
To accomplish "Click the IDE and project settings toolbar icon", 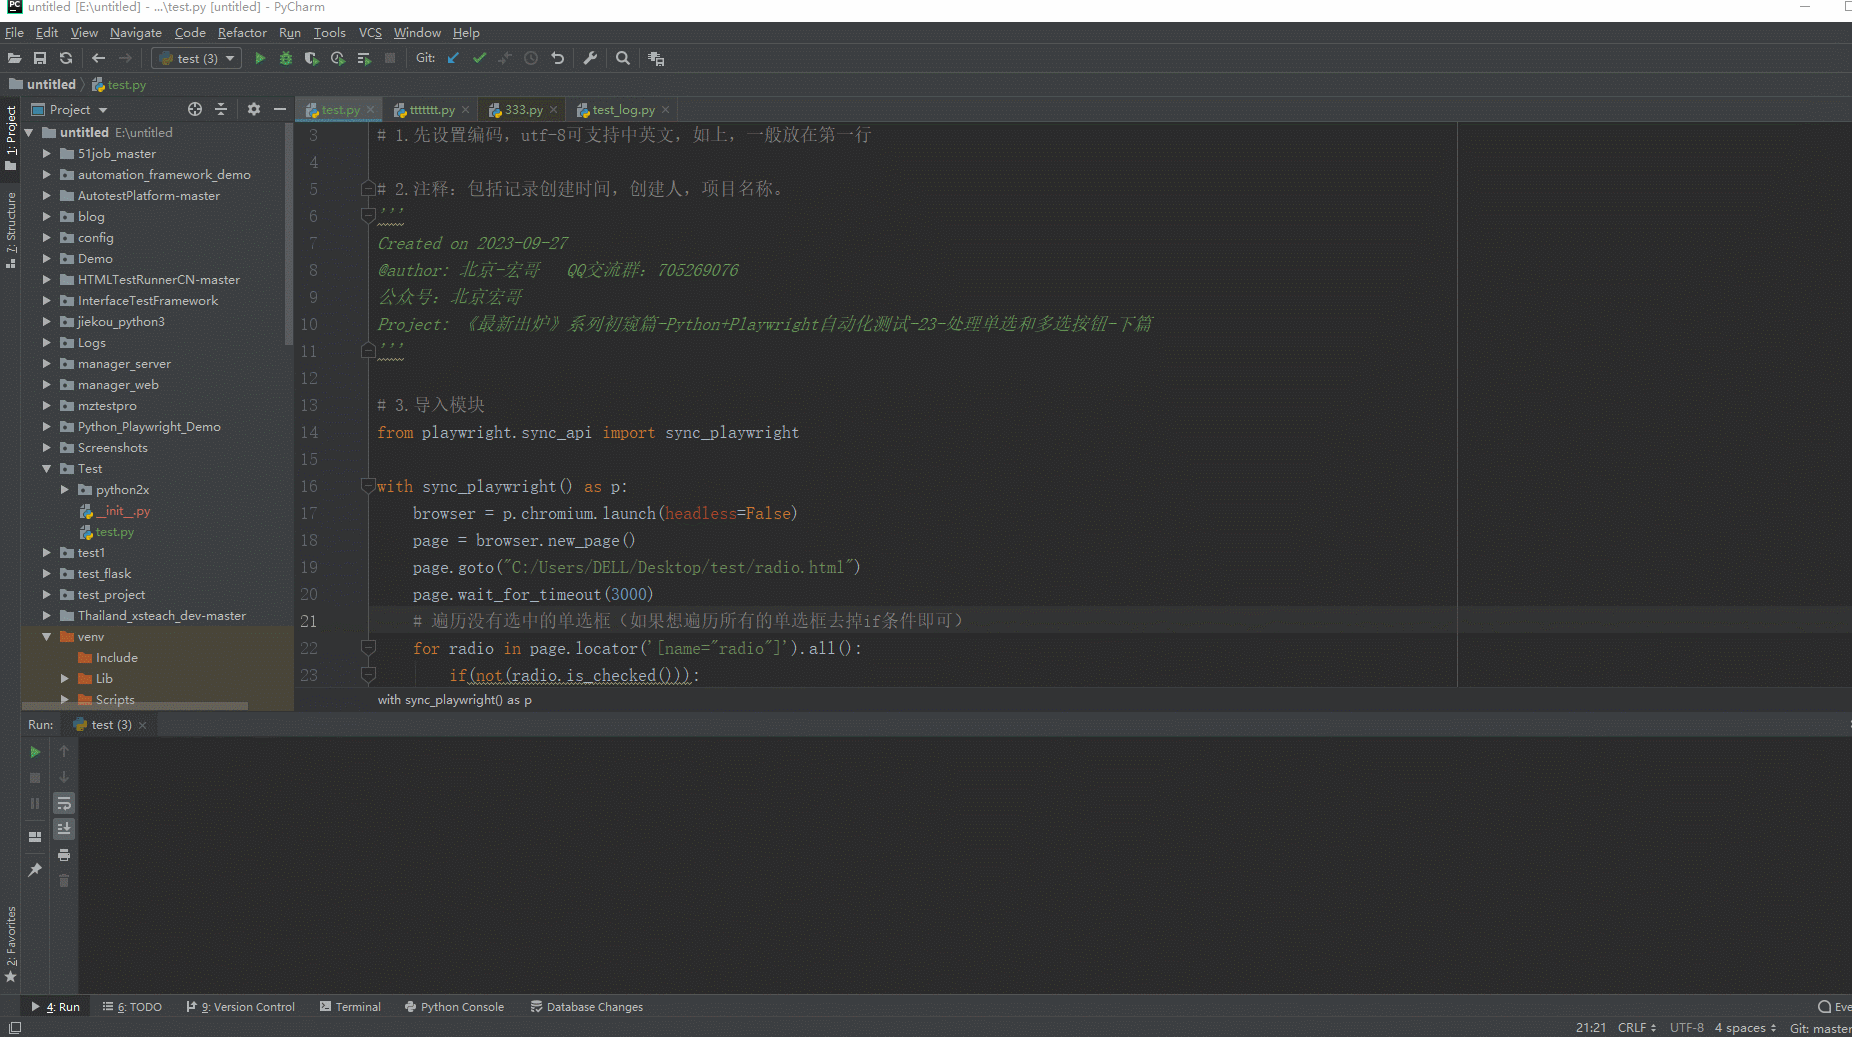I will [x=656, y=58].
